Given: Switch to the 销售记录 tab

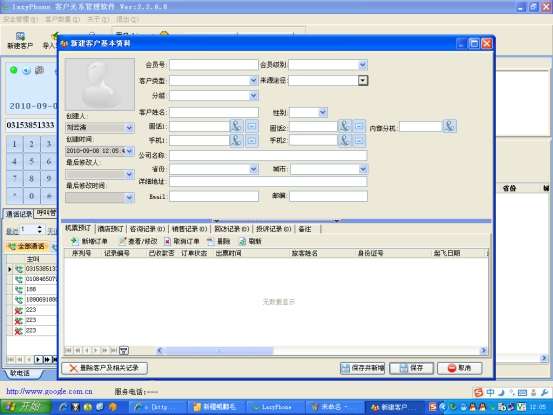Looking at the screenshot, I should (x=189, y=229).
